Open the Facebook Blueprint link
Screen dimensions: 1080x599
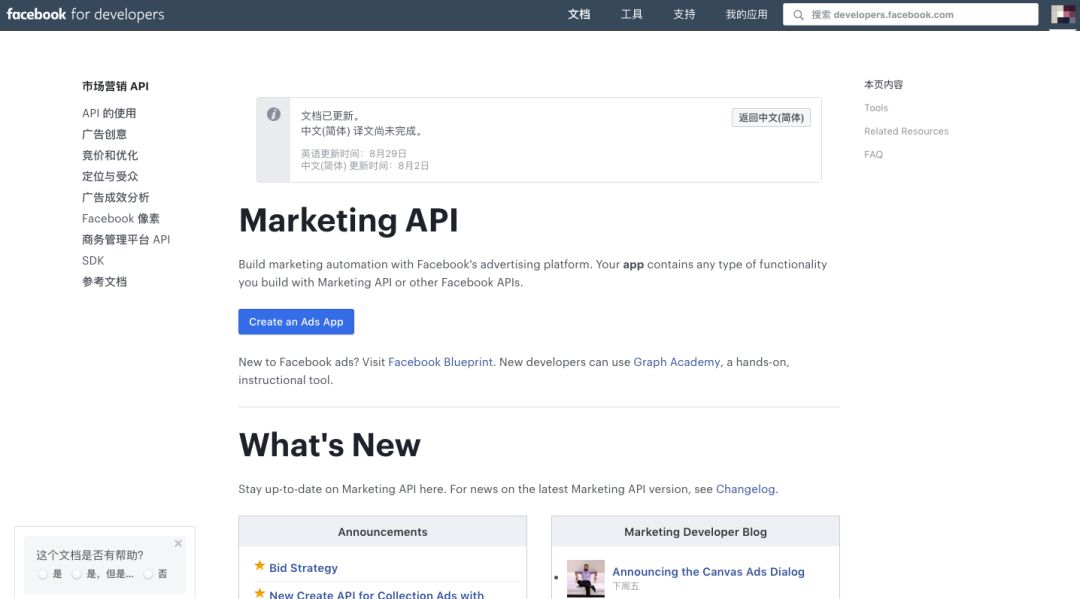pyautogui.click(x=440, y=362)
